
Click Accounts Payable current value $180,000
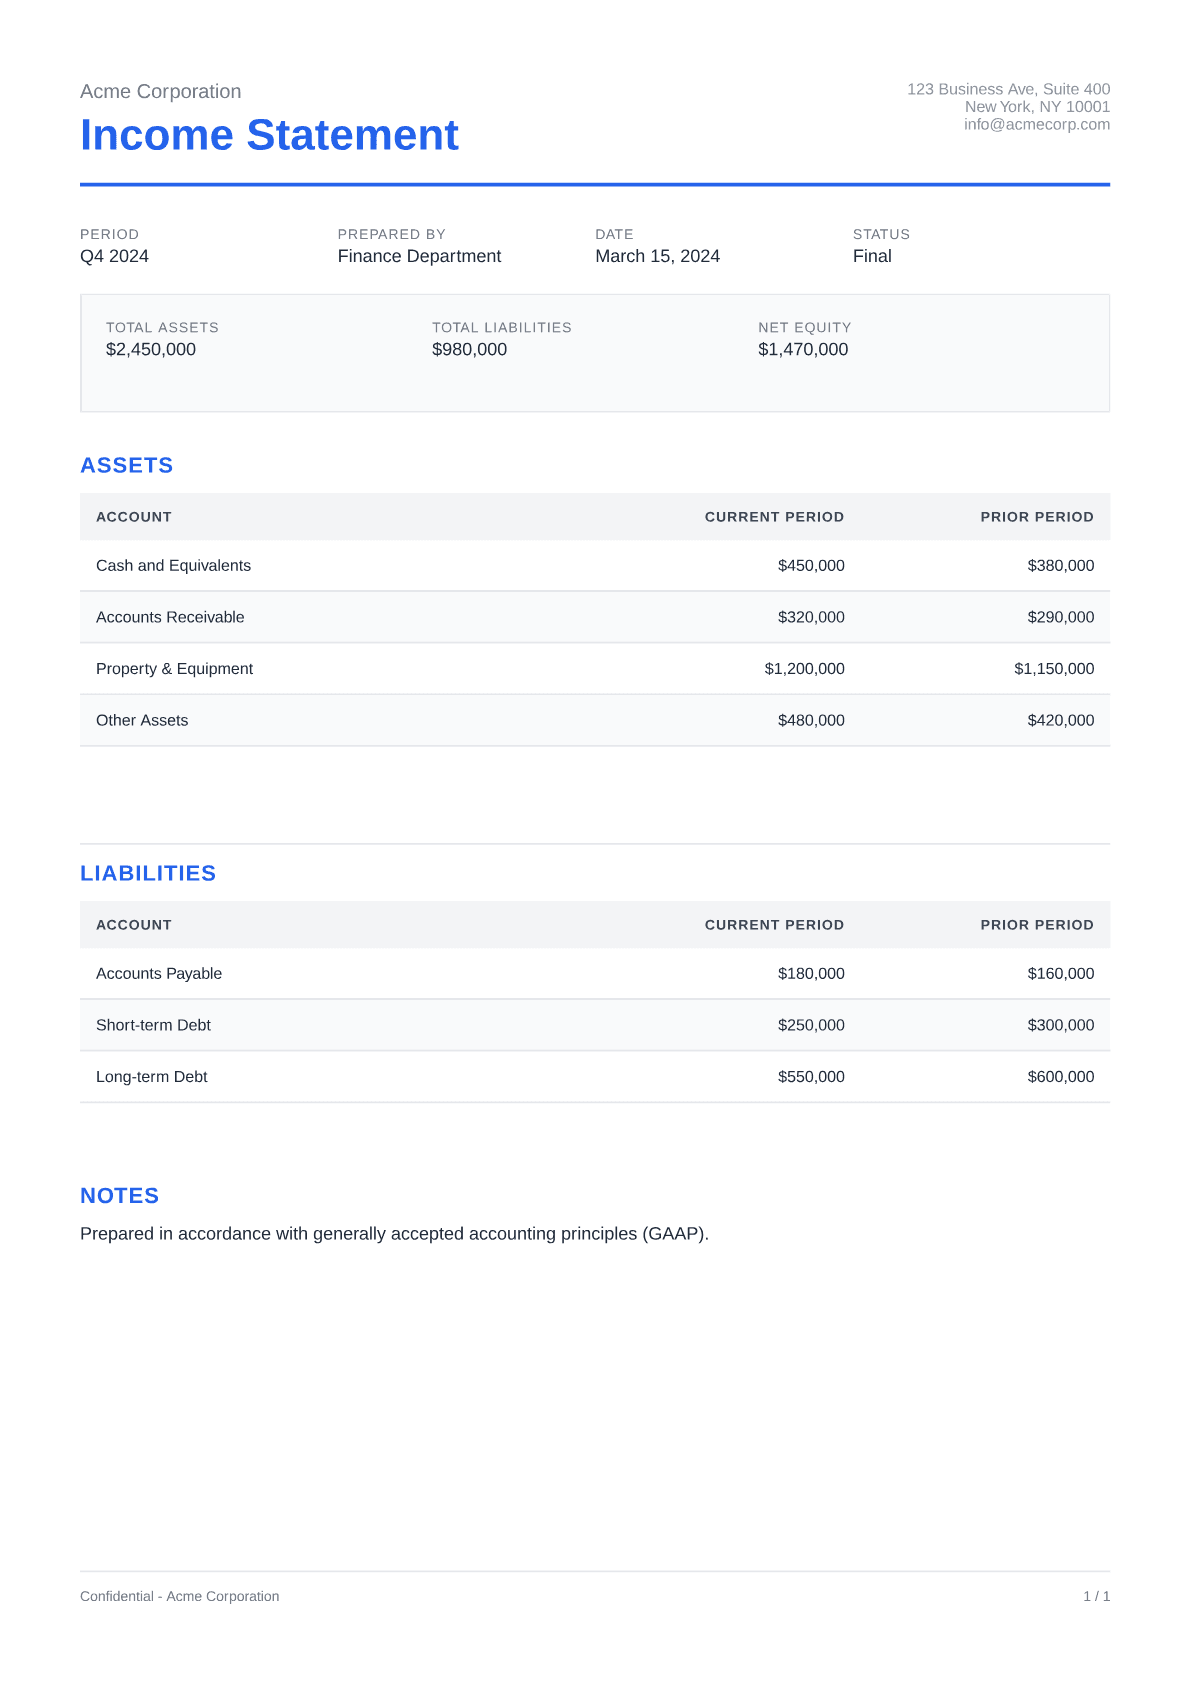[x=811, y=973]
